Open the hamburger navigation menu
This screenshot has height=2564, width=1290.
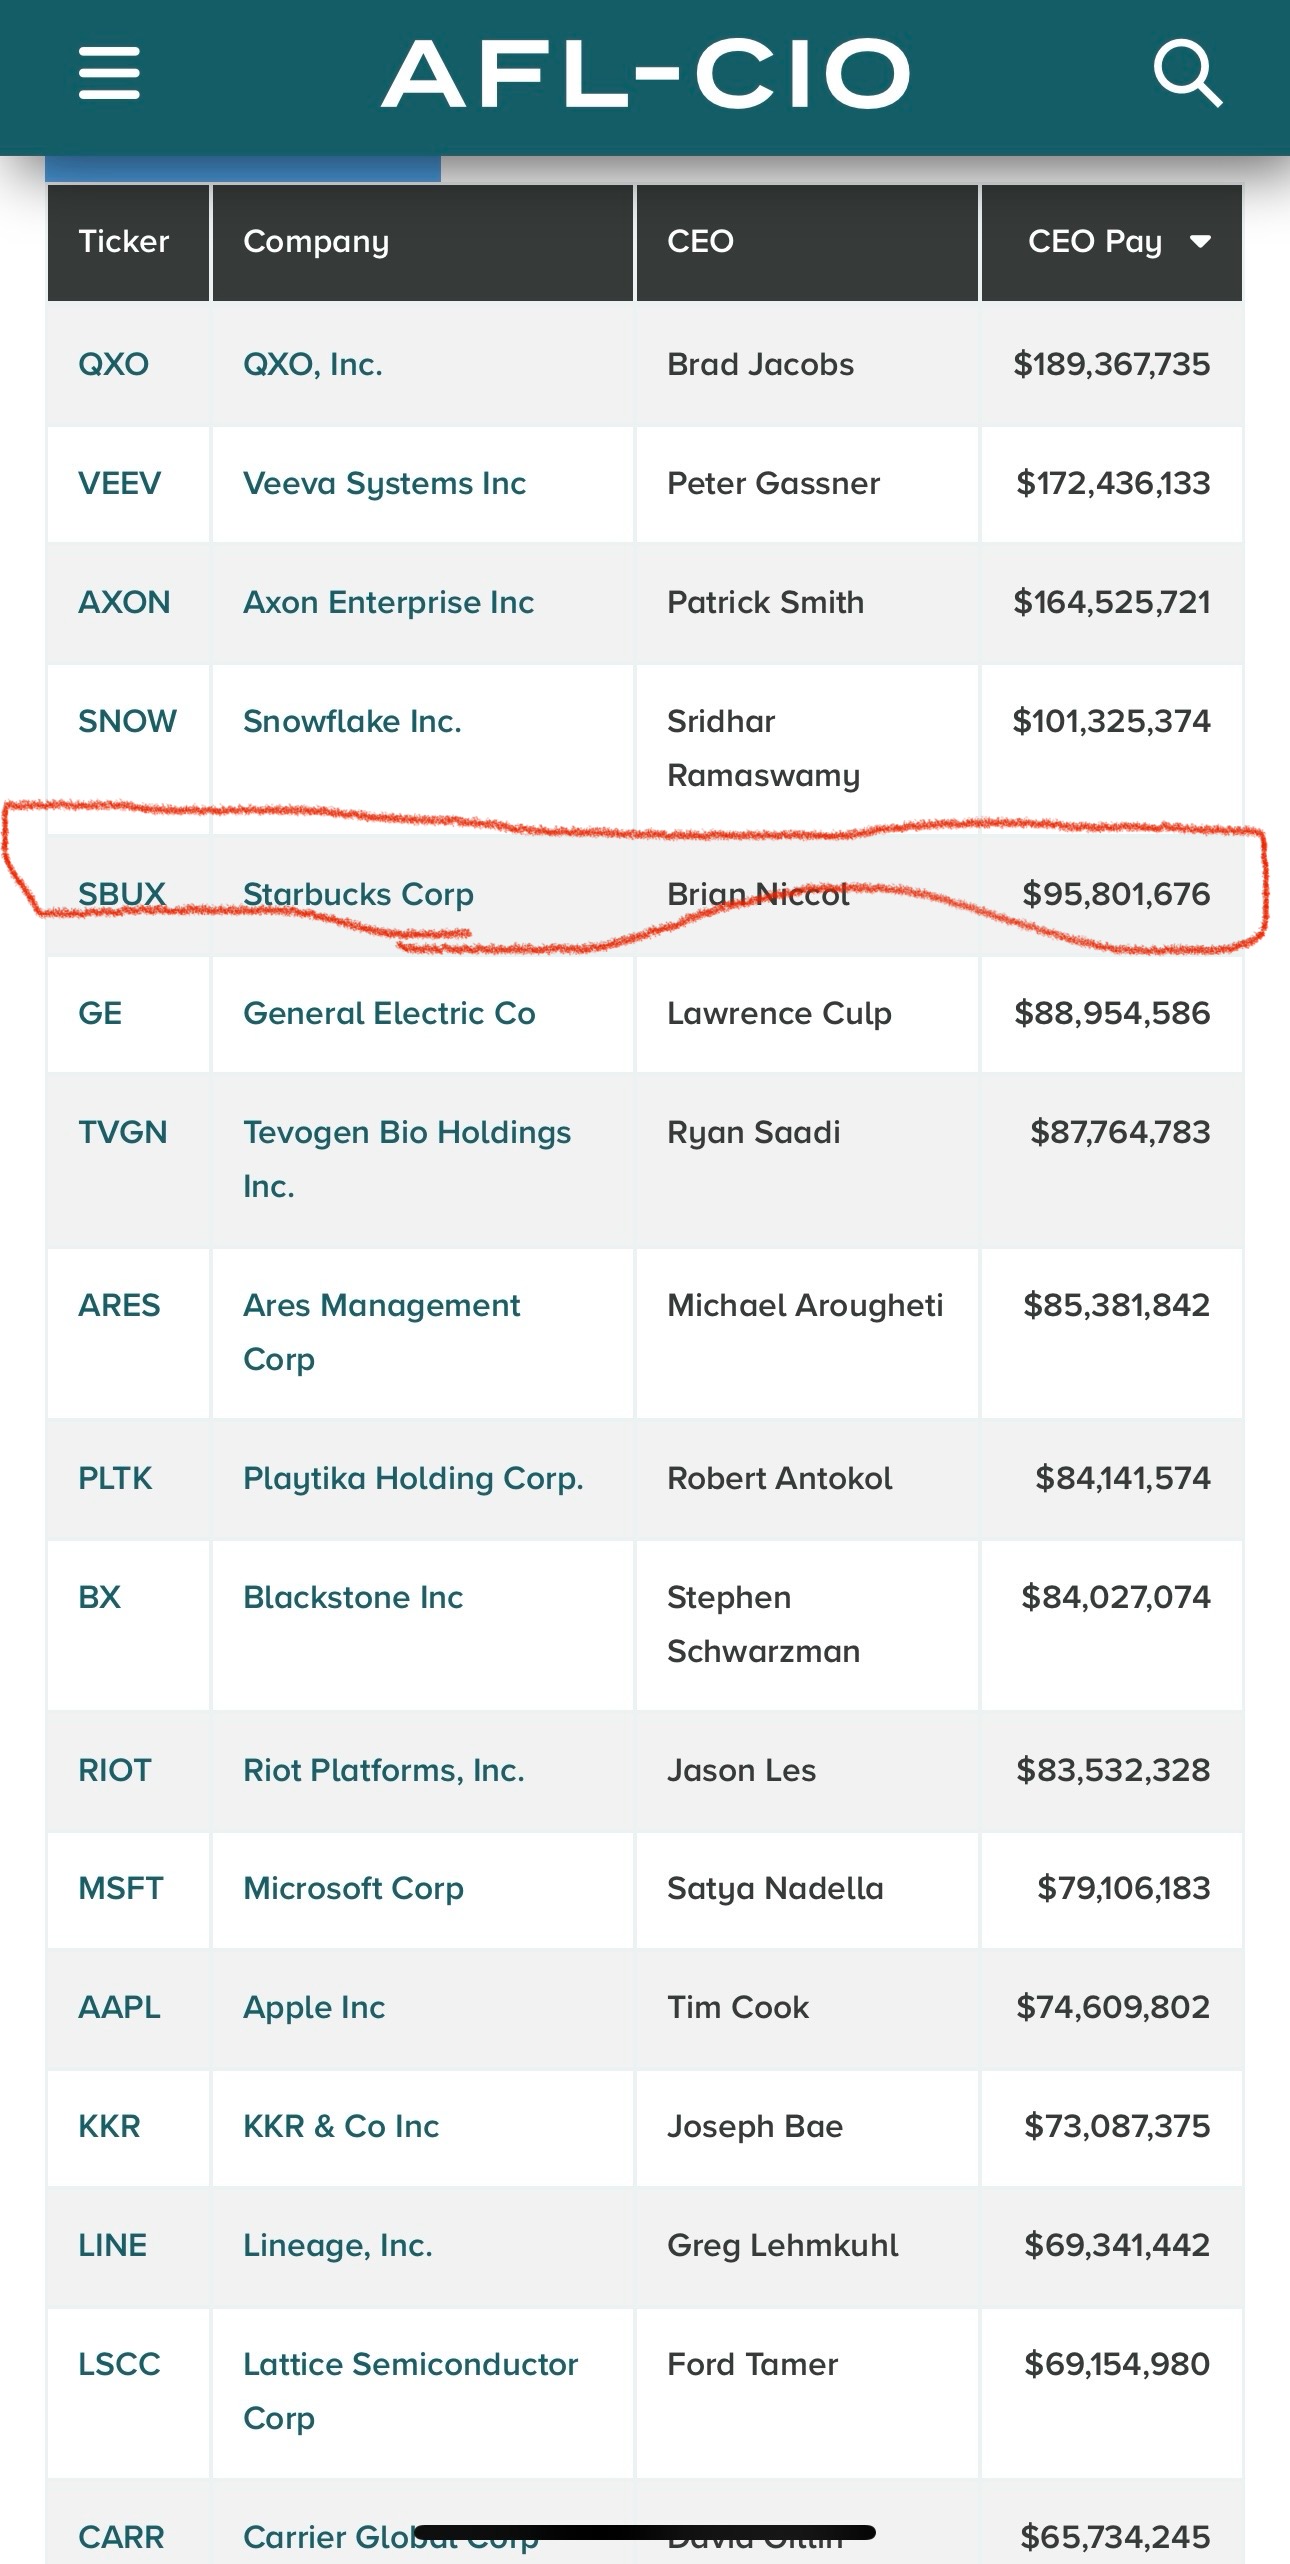tap(109, 73)
